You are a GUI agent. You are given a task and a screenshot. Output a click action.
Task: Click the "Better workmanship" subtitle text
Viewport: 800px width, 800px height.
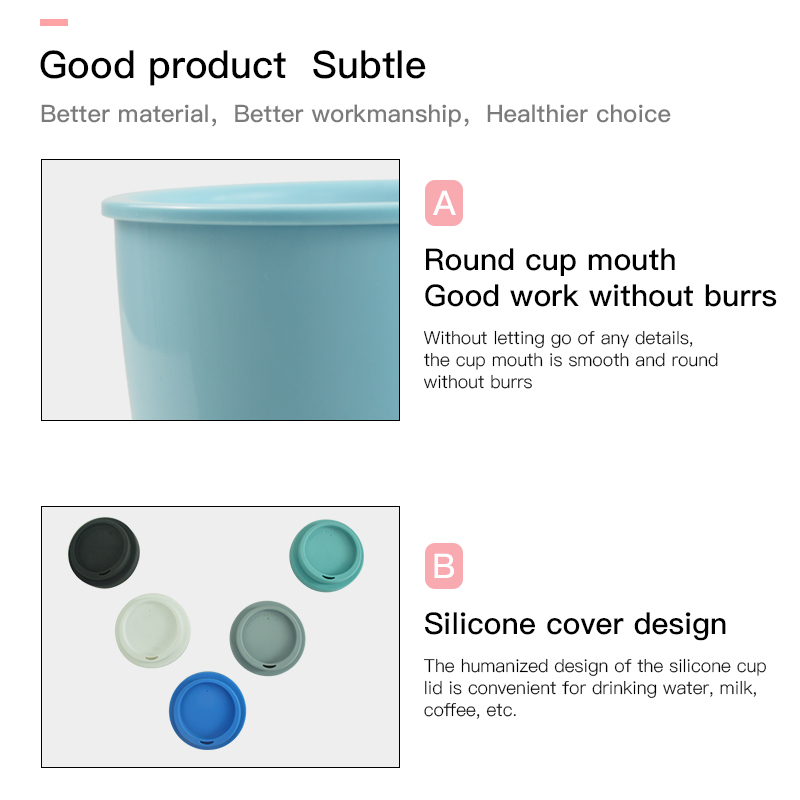click(346, 114)
